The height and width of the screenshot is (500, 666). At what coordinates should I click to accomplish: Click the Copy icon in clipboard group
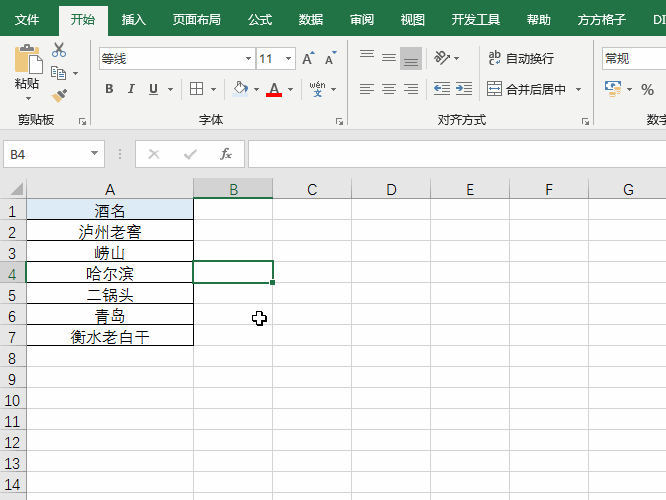[59, 73]
